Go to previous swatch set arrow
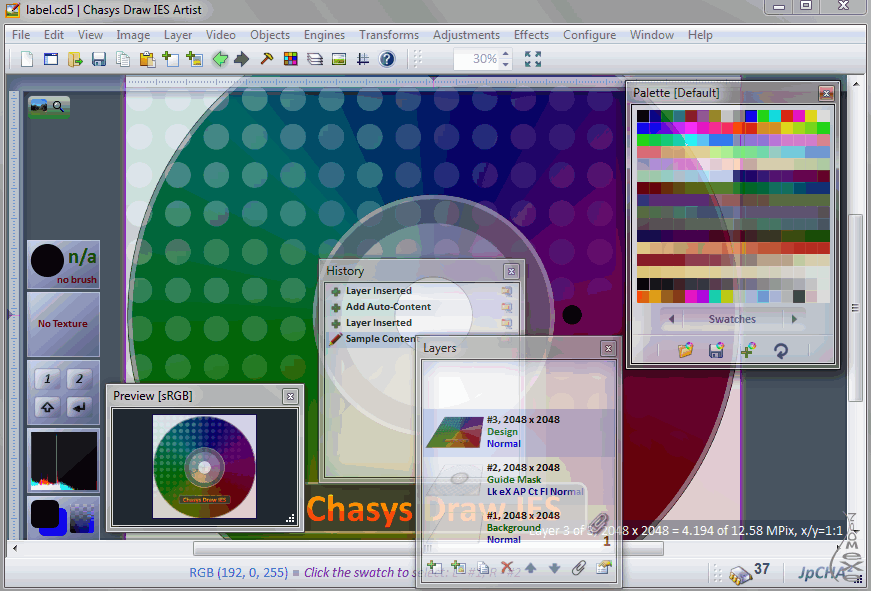 (x=671, y=319)
